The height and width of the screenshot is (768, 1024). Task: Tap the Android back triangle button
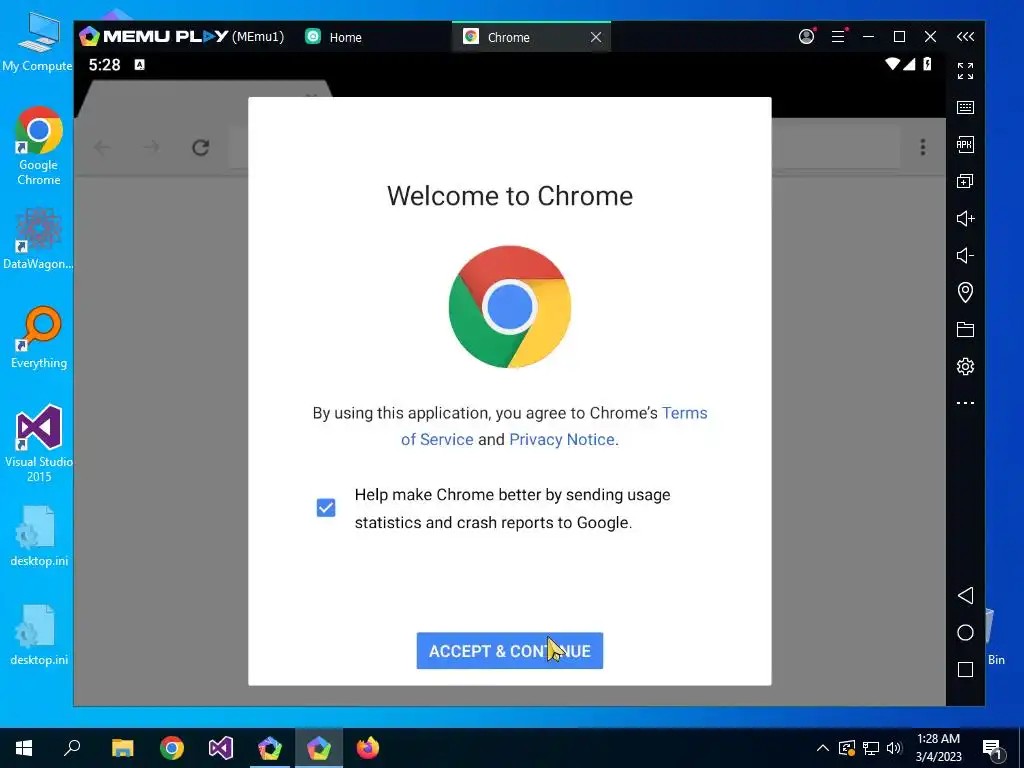click(x=965, y=595)
